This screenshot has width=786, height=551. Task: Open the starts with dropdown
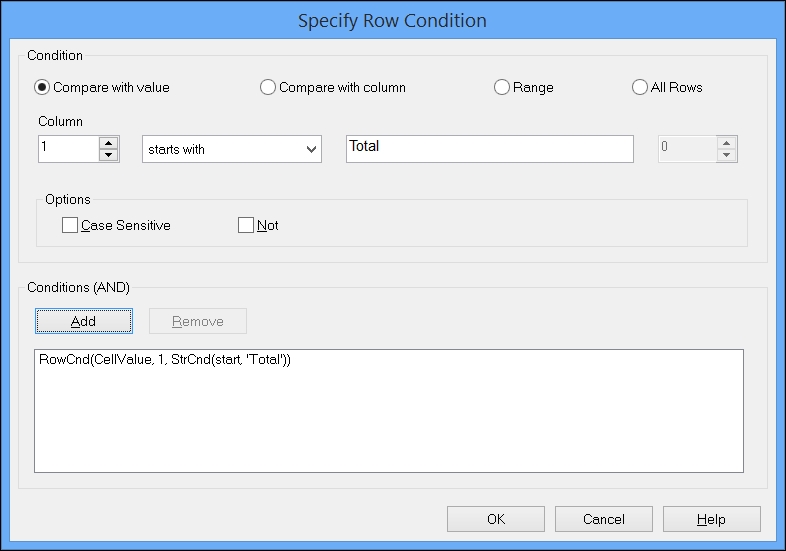232,149
